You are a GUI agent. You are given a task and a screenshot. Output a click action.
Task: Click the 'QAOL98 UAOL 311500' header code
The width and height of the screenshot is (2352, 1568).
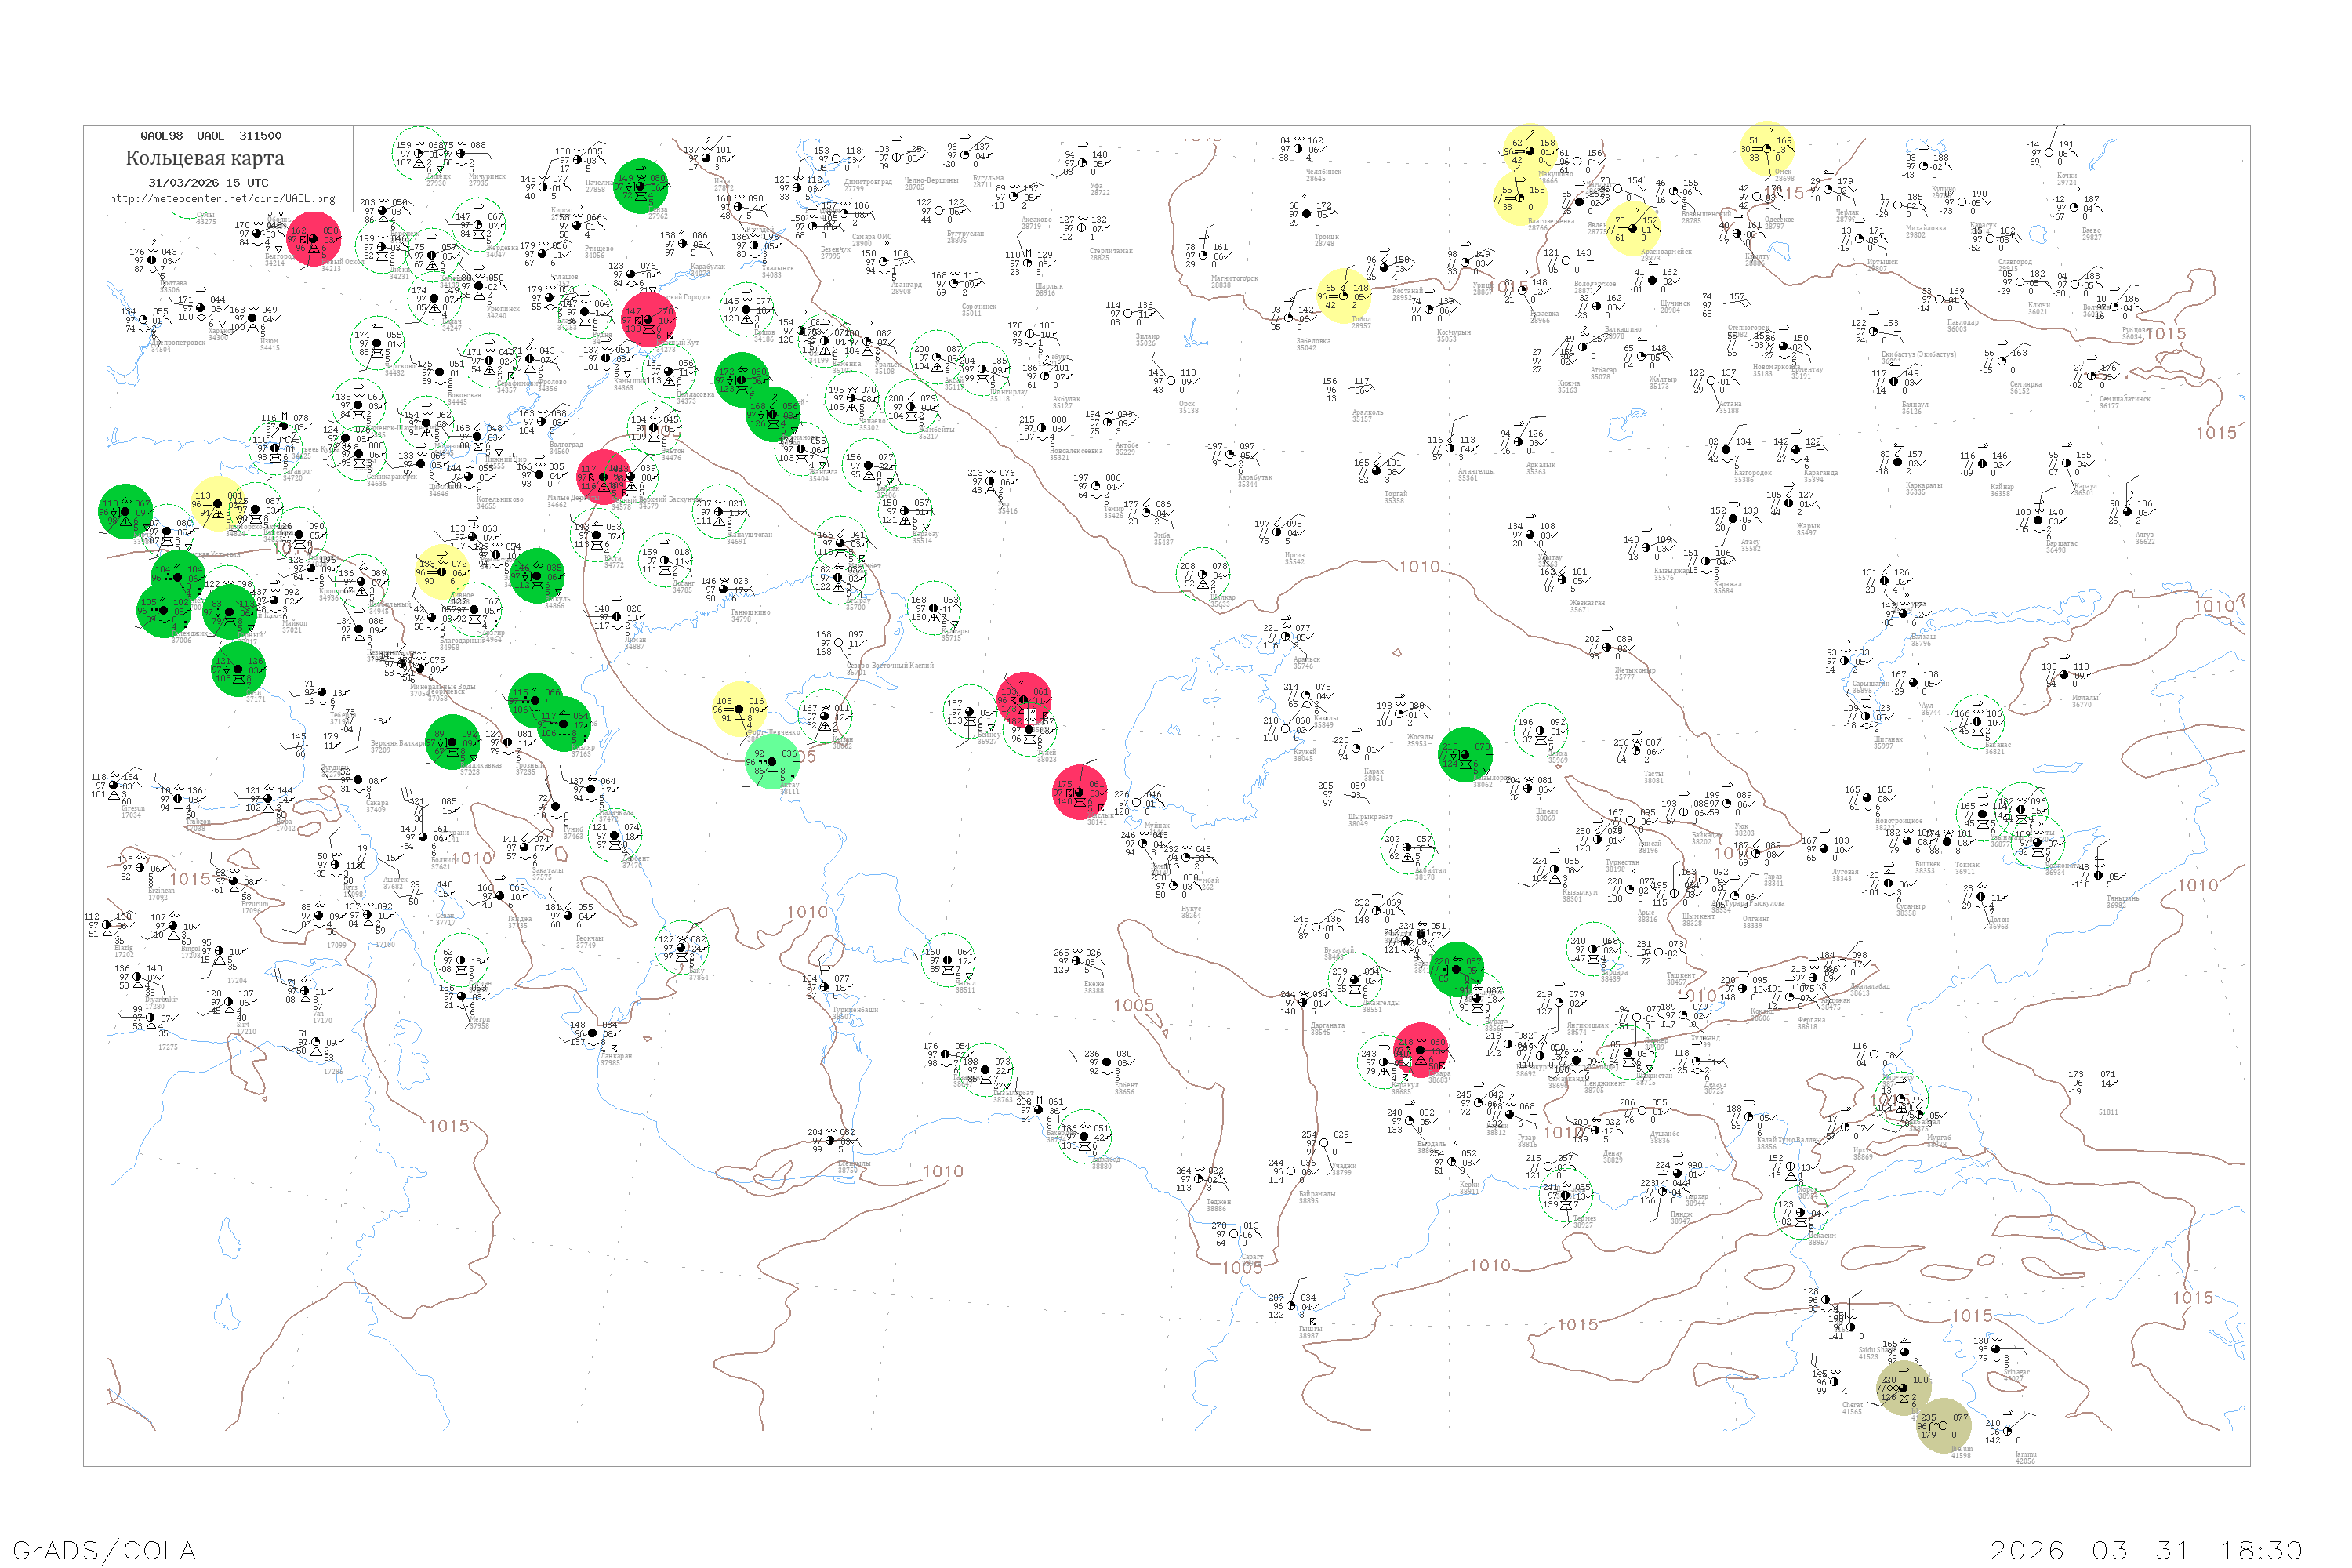point(211,136)
